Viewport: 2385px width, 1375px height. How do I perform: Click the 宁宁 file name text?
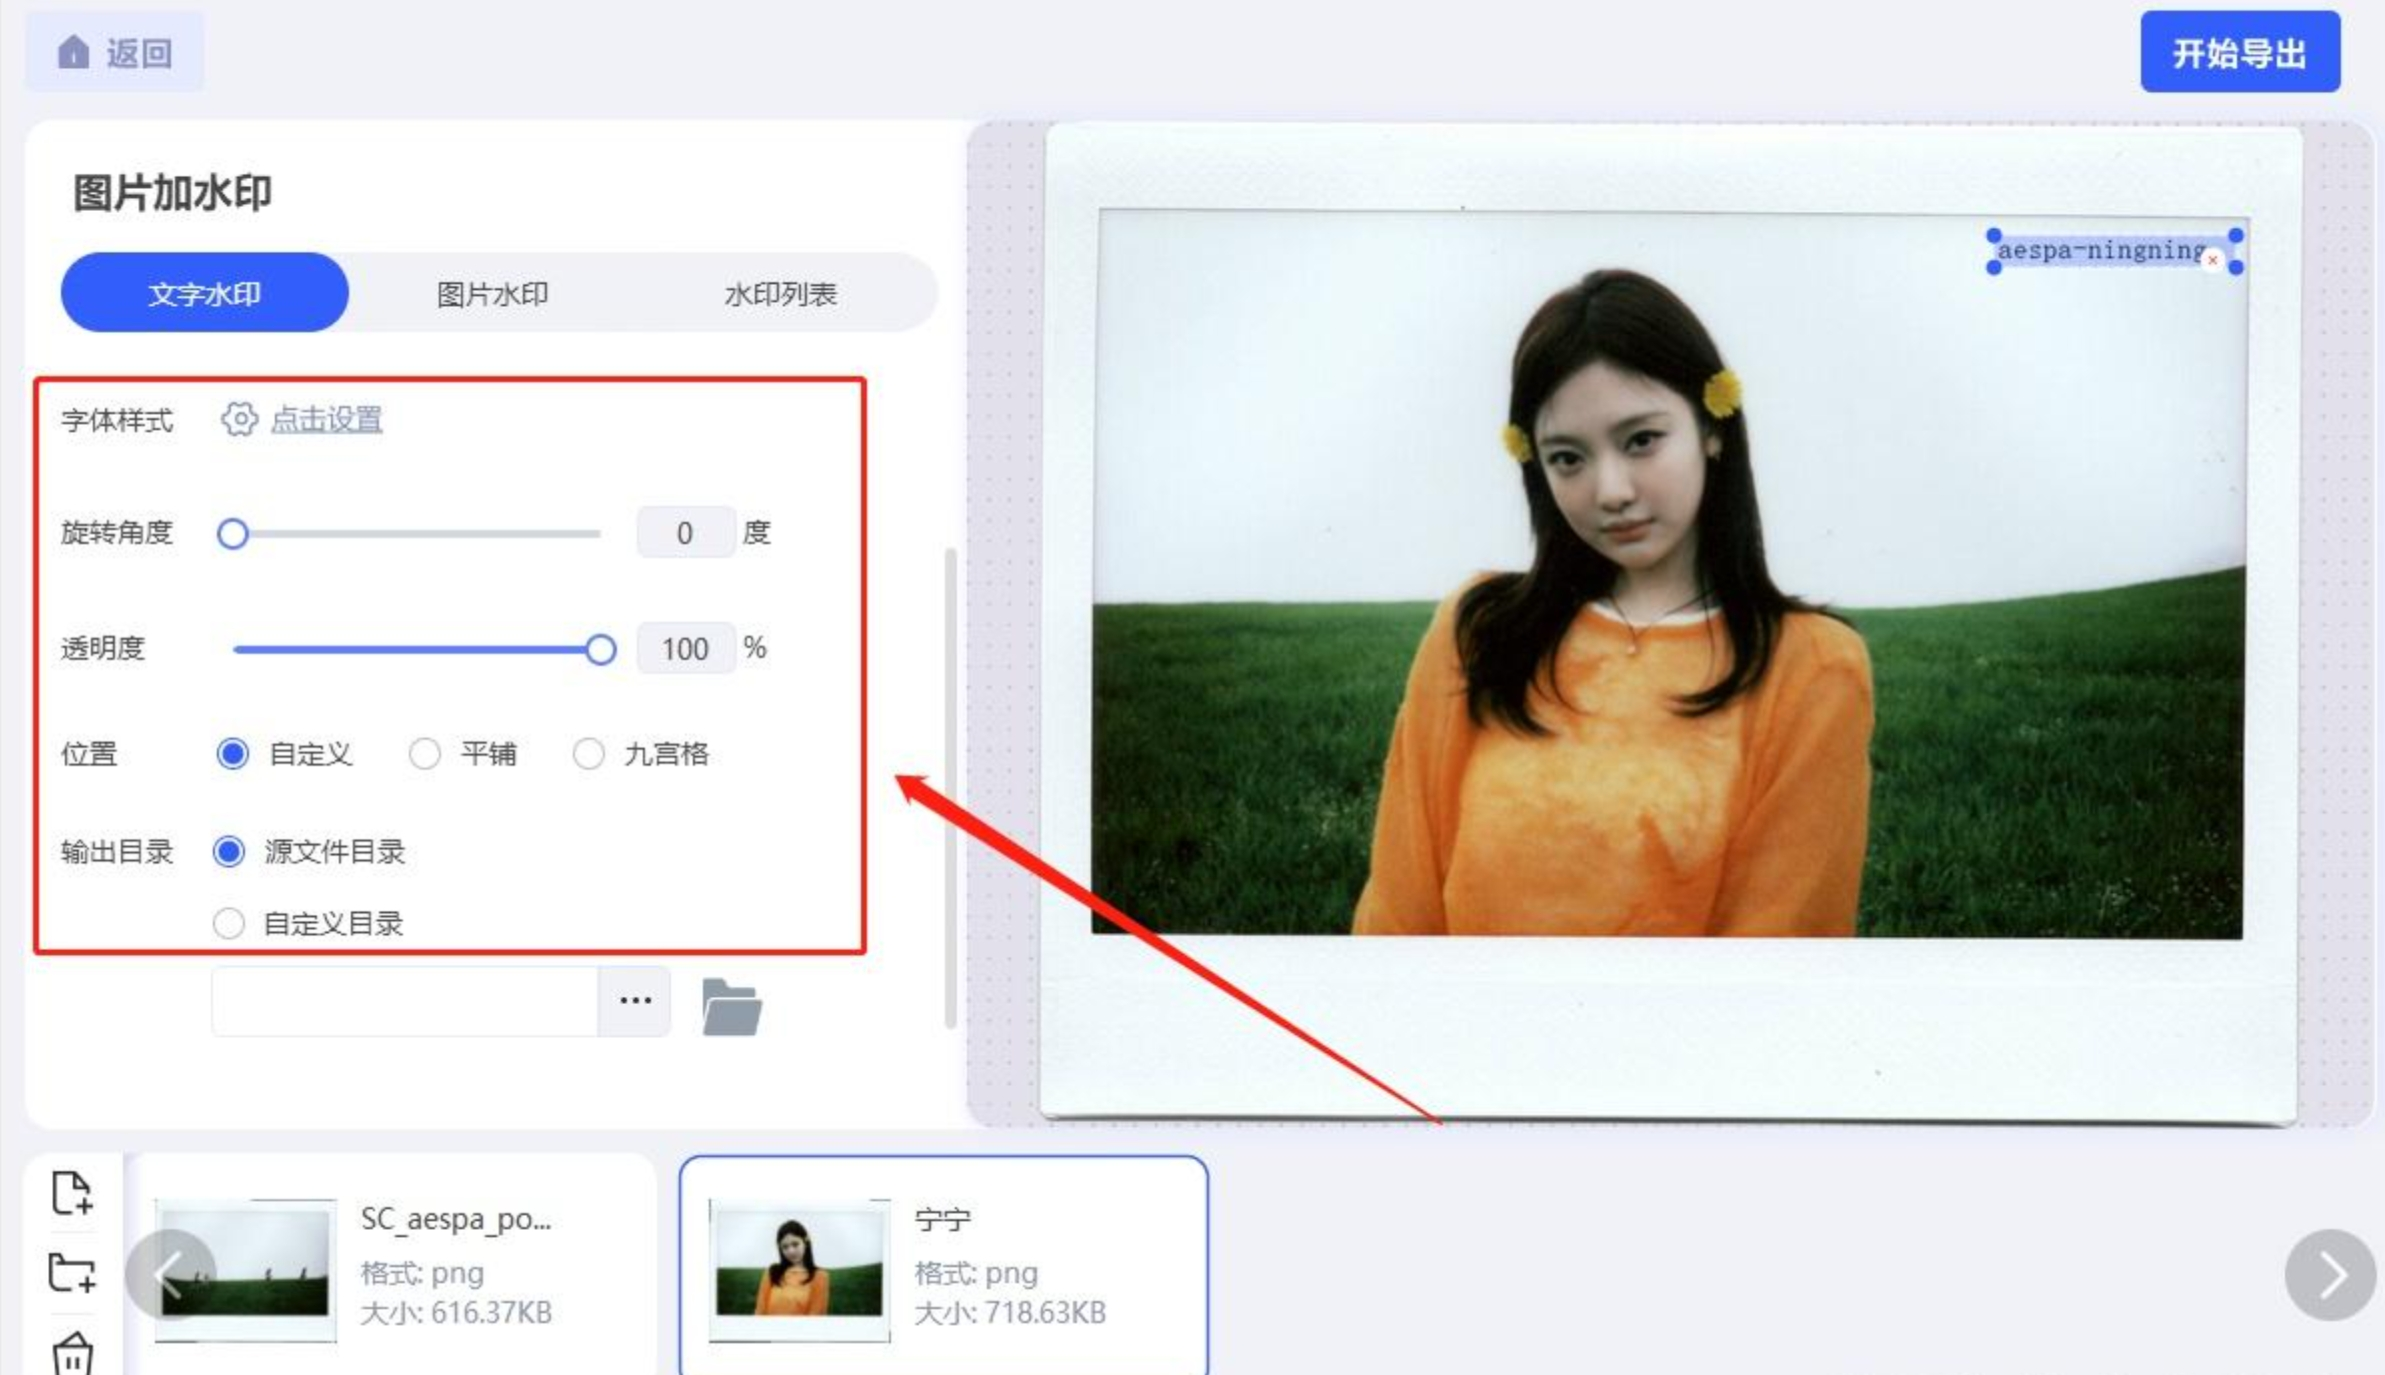[x=942, y=1219]
